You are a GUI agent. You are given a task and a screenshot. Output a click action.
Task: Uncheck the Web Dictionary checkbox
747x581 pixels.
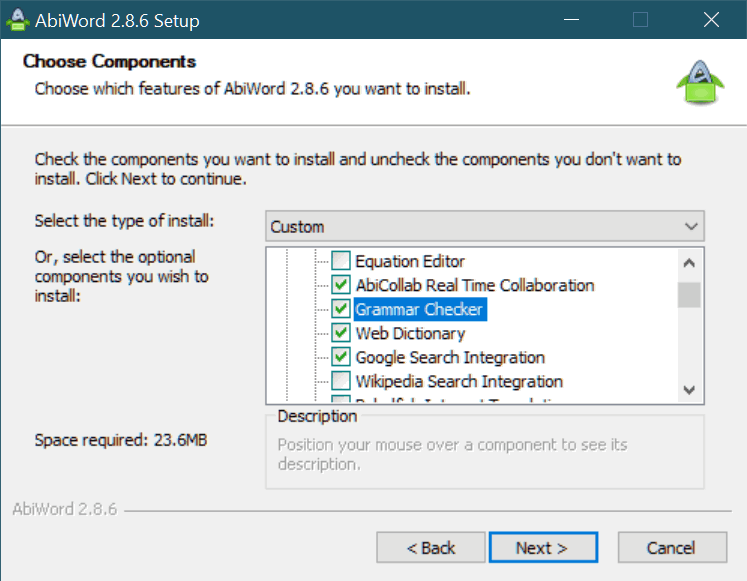[x=341, y=333]
